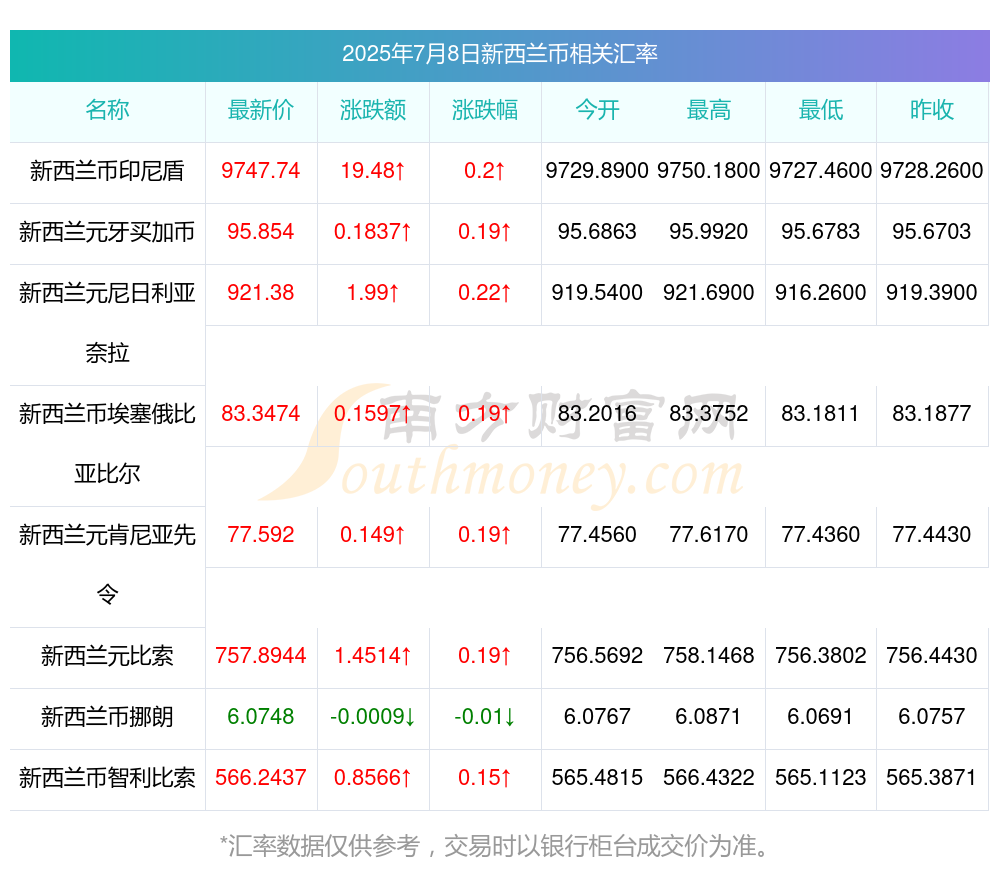Click the previous close 6.0757
1000x877 pixels.
[932, 716]
